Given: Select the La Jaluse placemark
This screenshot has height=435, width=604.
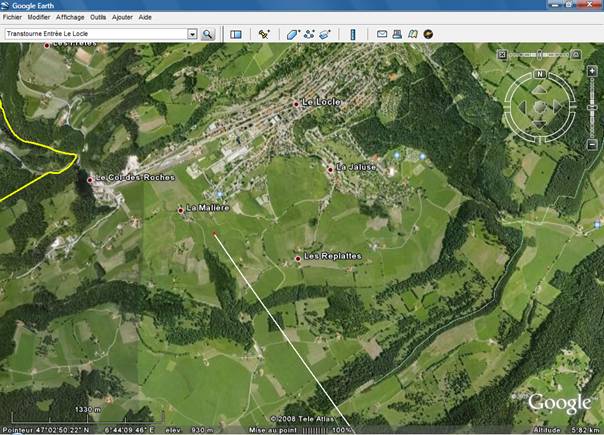Looking at the screenshot, I should pyautogui.click(x=356, y=167).
